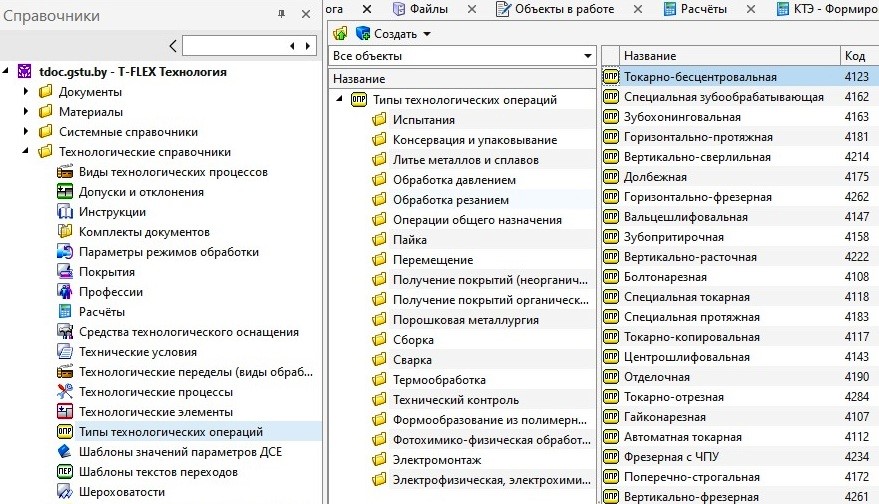Expand the Документы folder
The image size is (879, 504).
(x=26, y=91)
